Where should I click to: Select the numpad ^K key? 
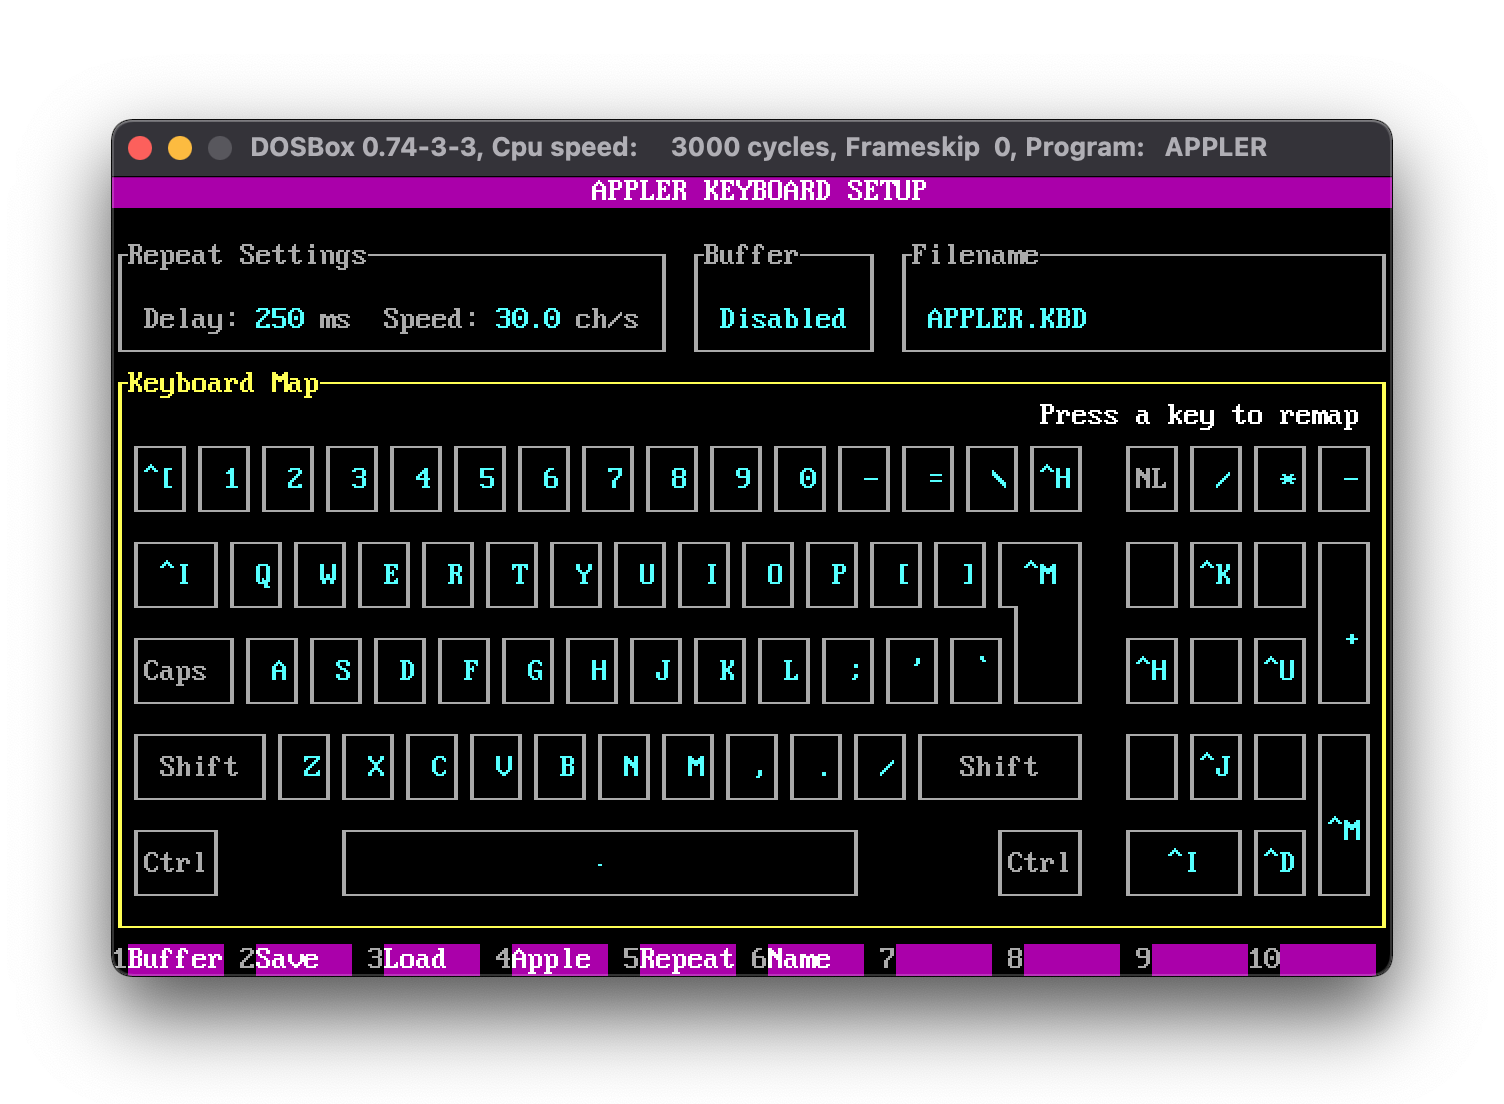click(x=1216, y=575)
